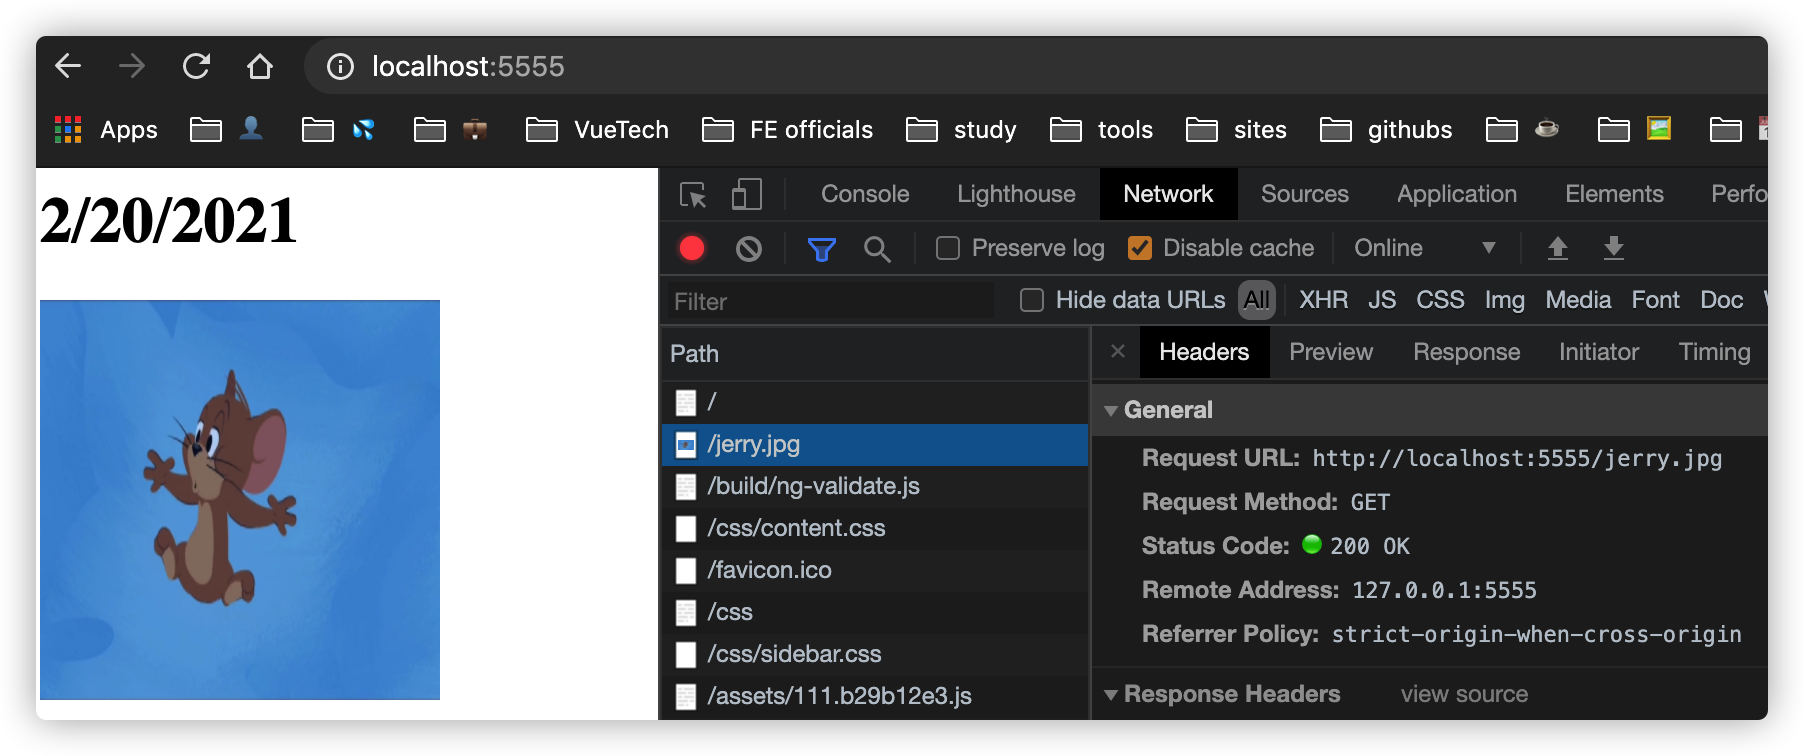The width and height of the screenshot is (1804, 756).
Task: Sort requests by the Path column header
Action: click(x=875, y=354)
